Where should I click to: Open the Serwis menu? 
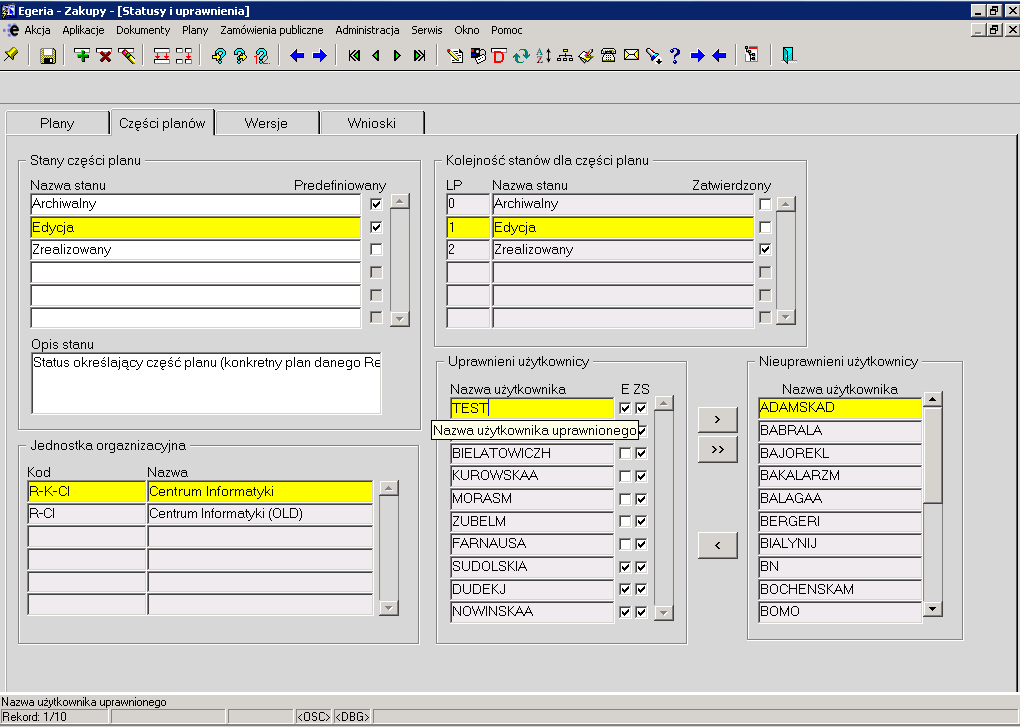(427, 30)
